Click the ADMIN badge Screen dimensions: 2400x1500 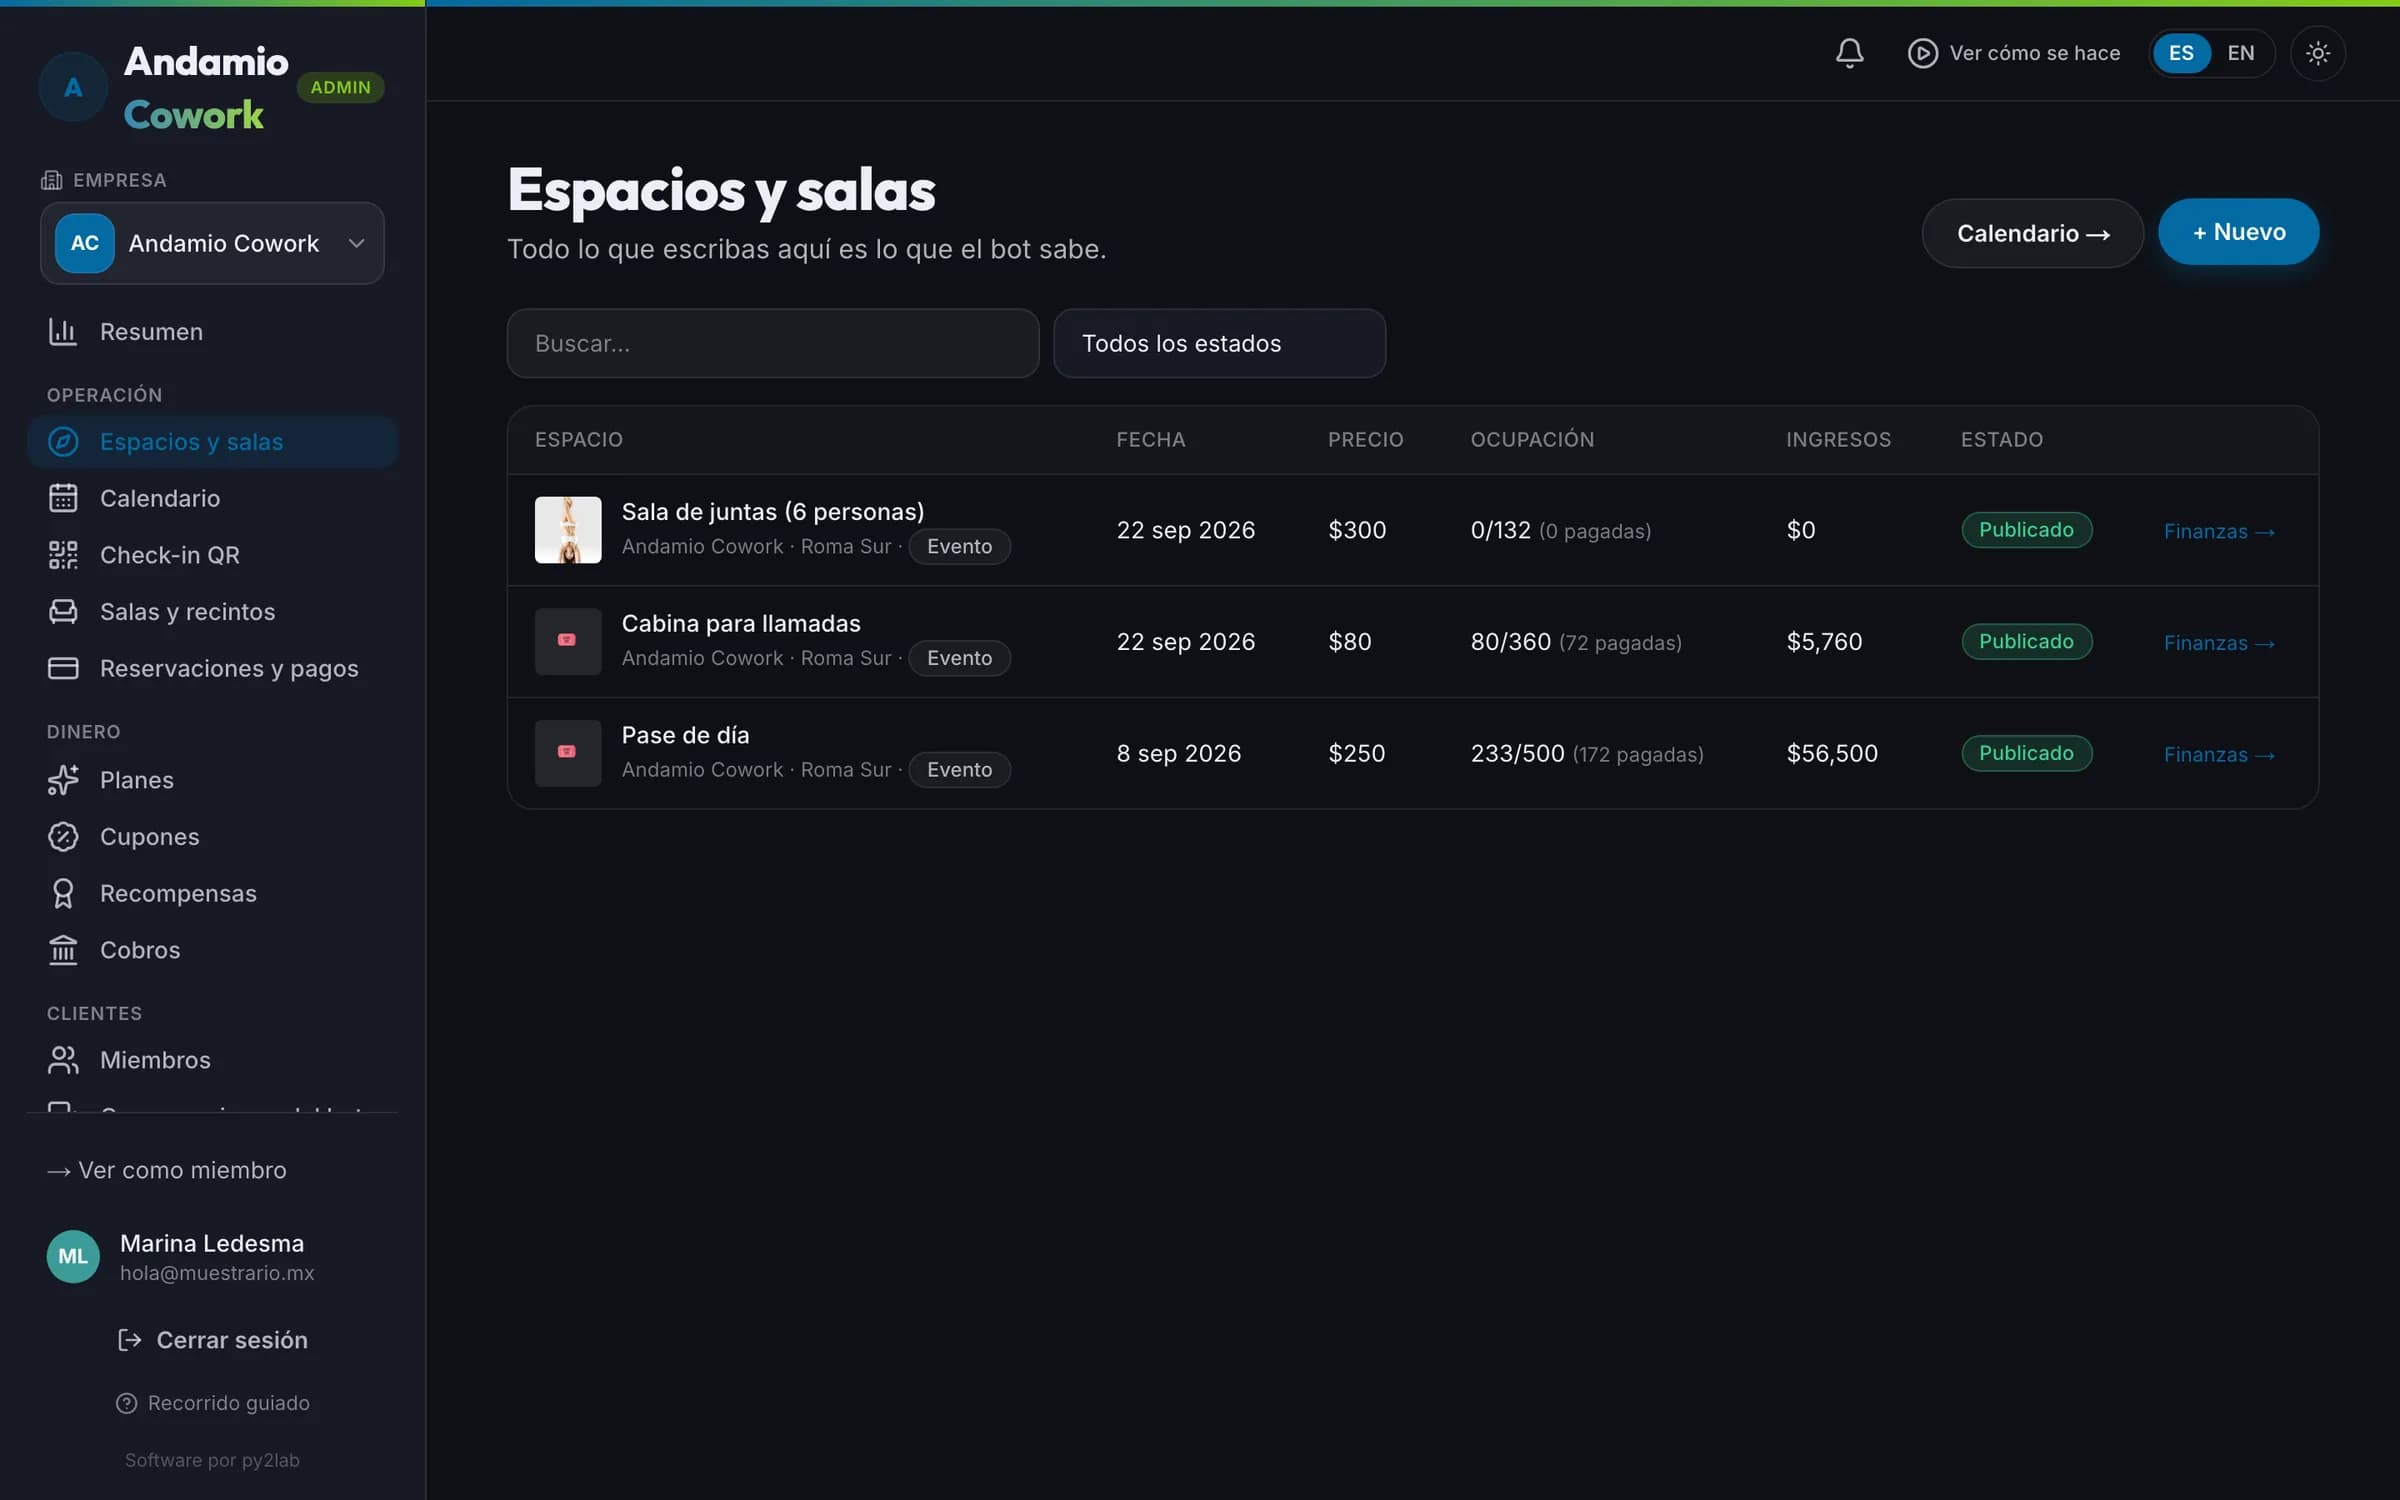click(340, 87)
